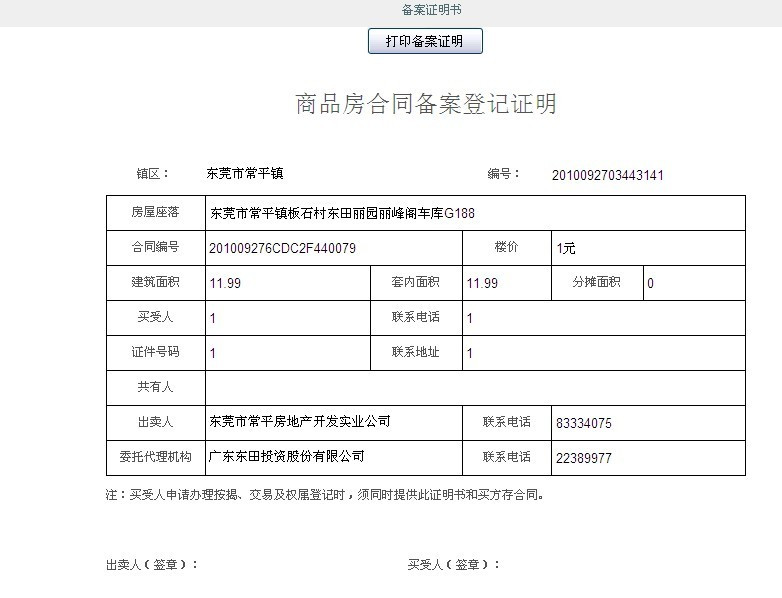This screenshot has width=782, height=598.
Task: Select the 套内面积 value 11.99
Action: coord(482,283)
